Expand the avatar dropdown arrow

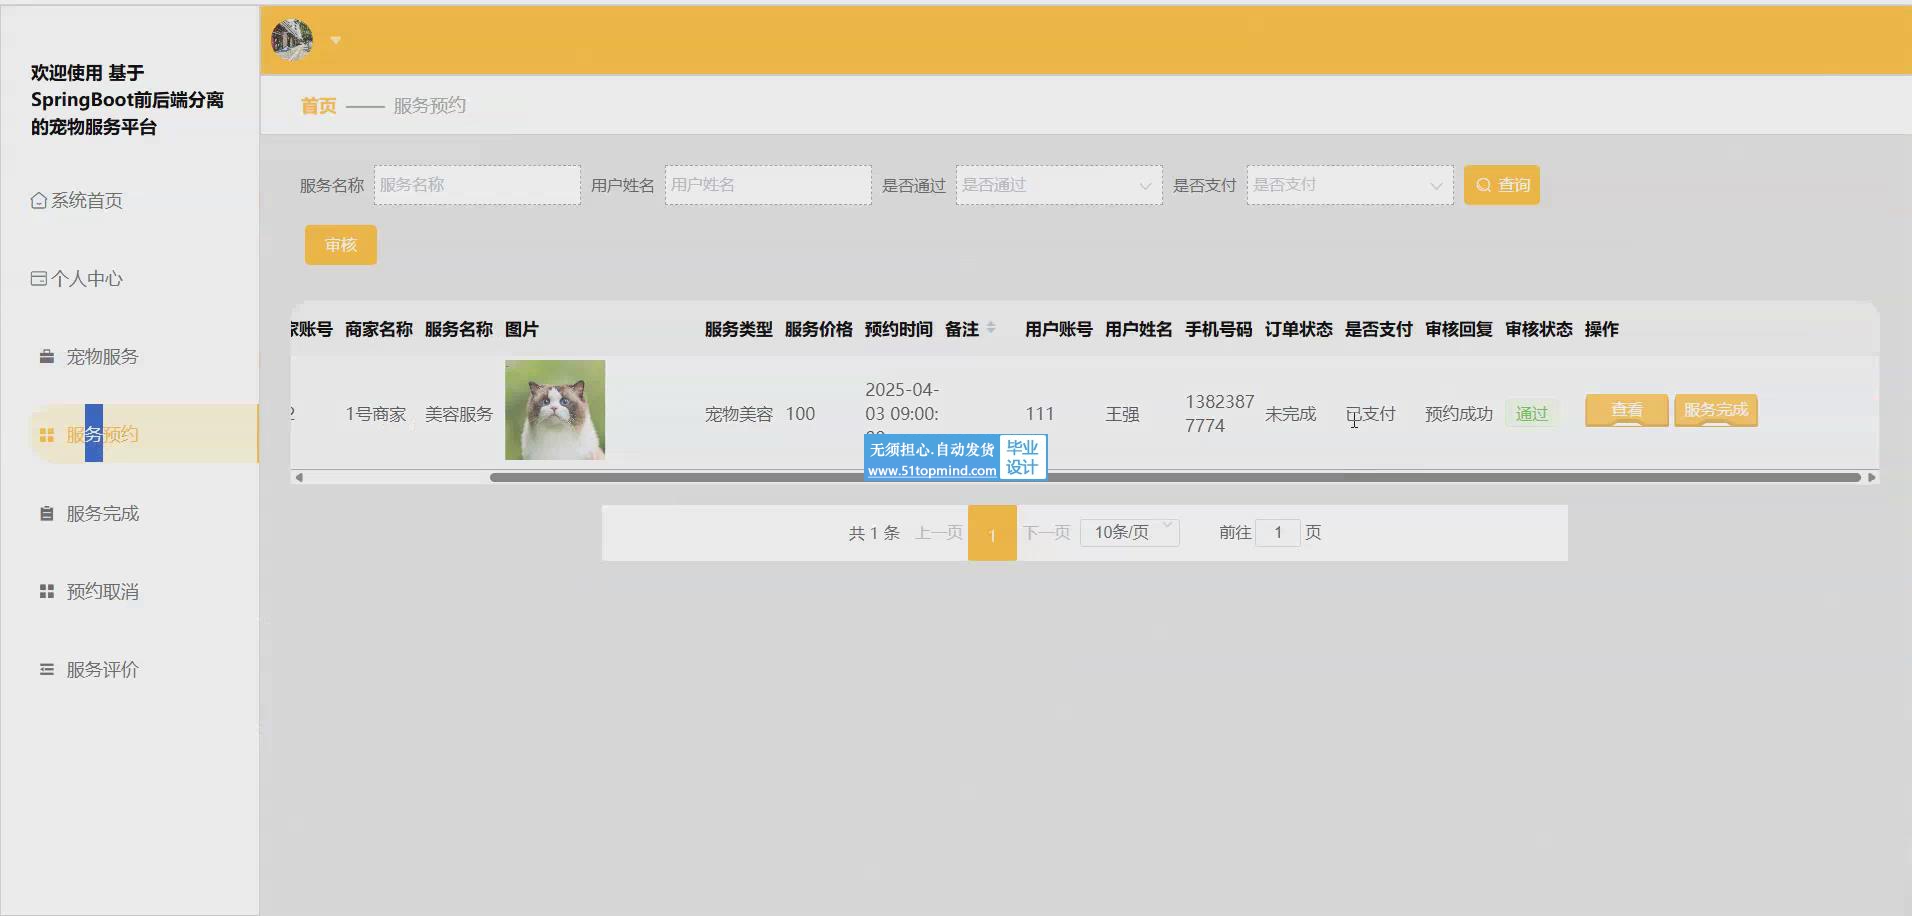click(336, 41)
